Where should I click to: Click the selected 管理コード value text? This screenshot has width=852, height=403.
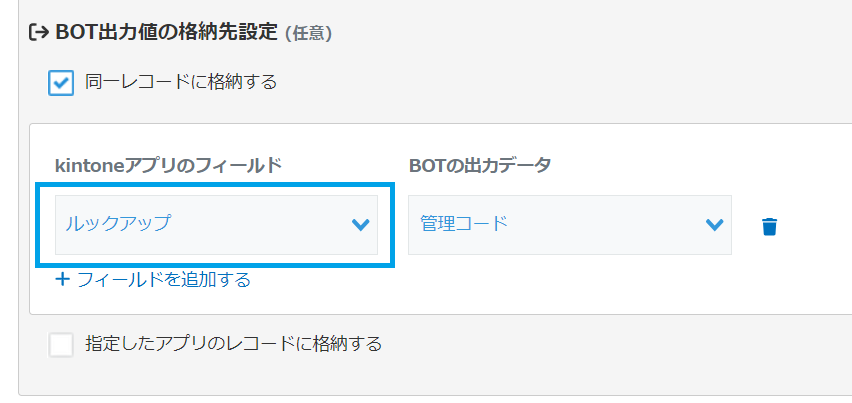click(x=464, y=224)
